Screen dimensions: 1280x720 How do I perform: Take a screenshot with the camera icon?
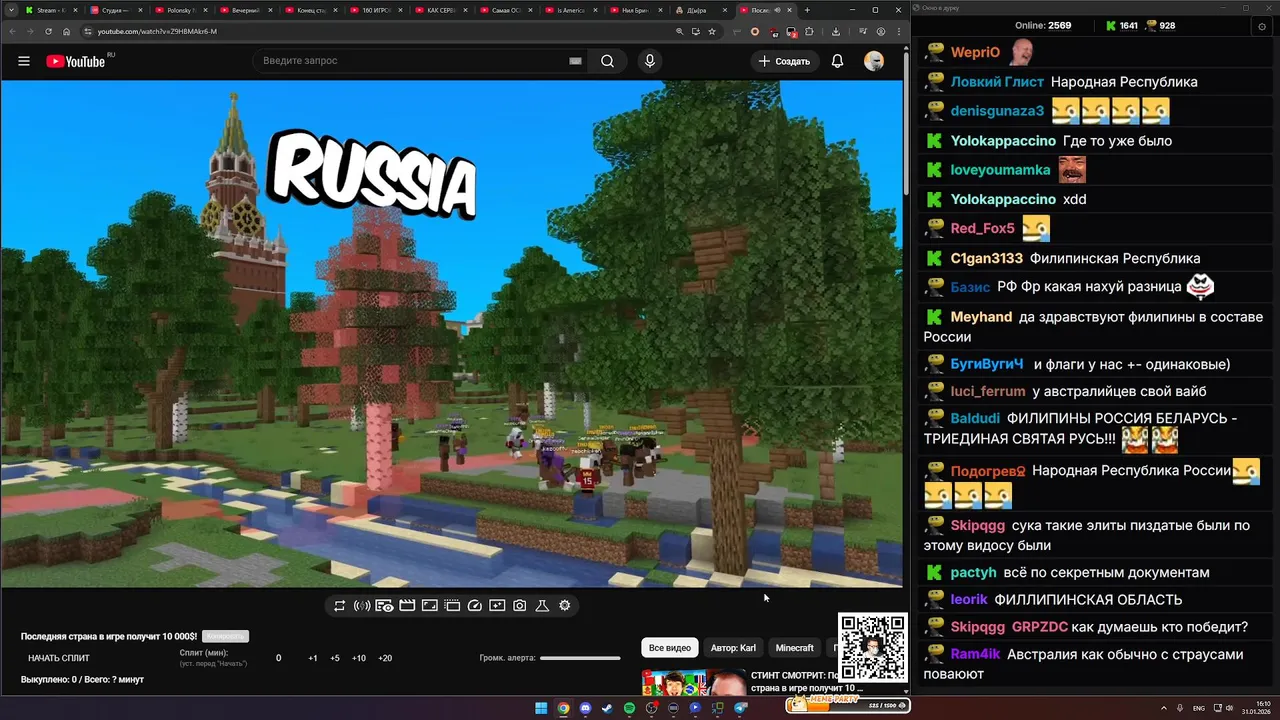(x=520, y=605)
